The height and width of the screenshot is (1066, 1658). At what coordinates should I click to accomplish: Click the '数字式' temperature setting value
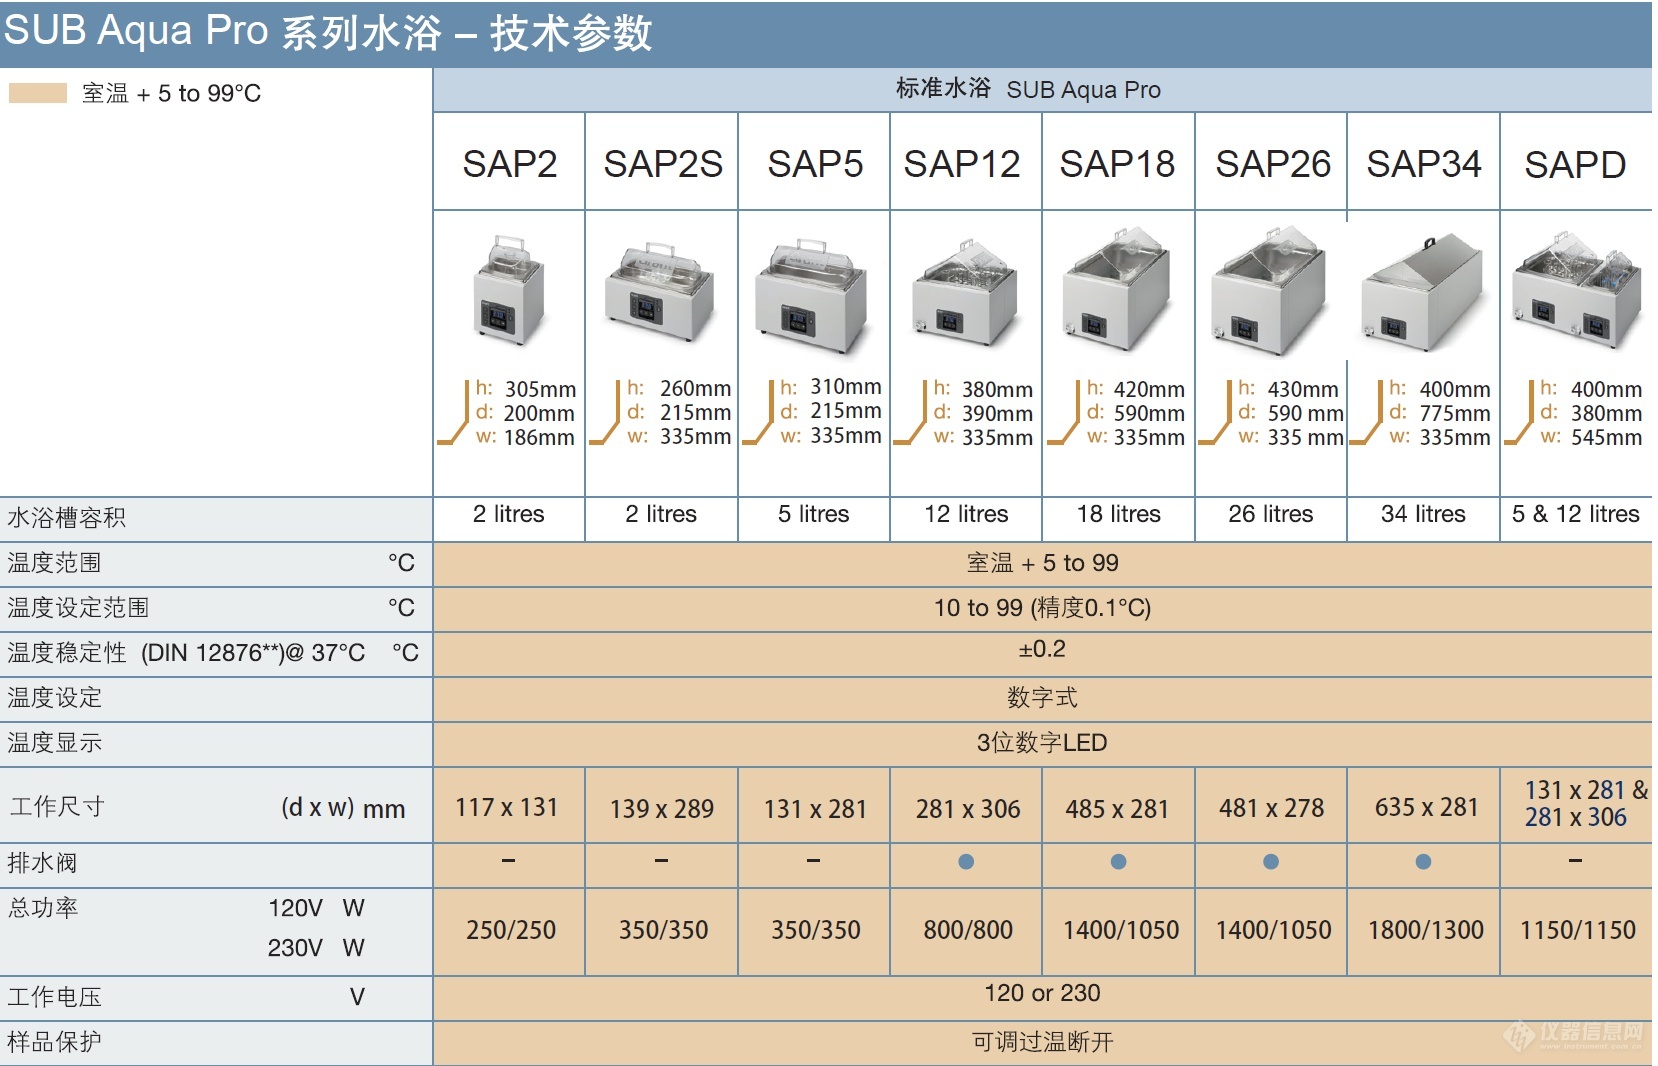click(1042, 698)
